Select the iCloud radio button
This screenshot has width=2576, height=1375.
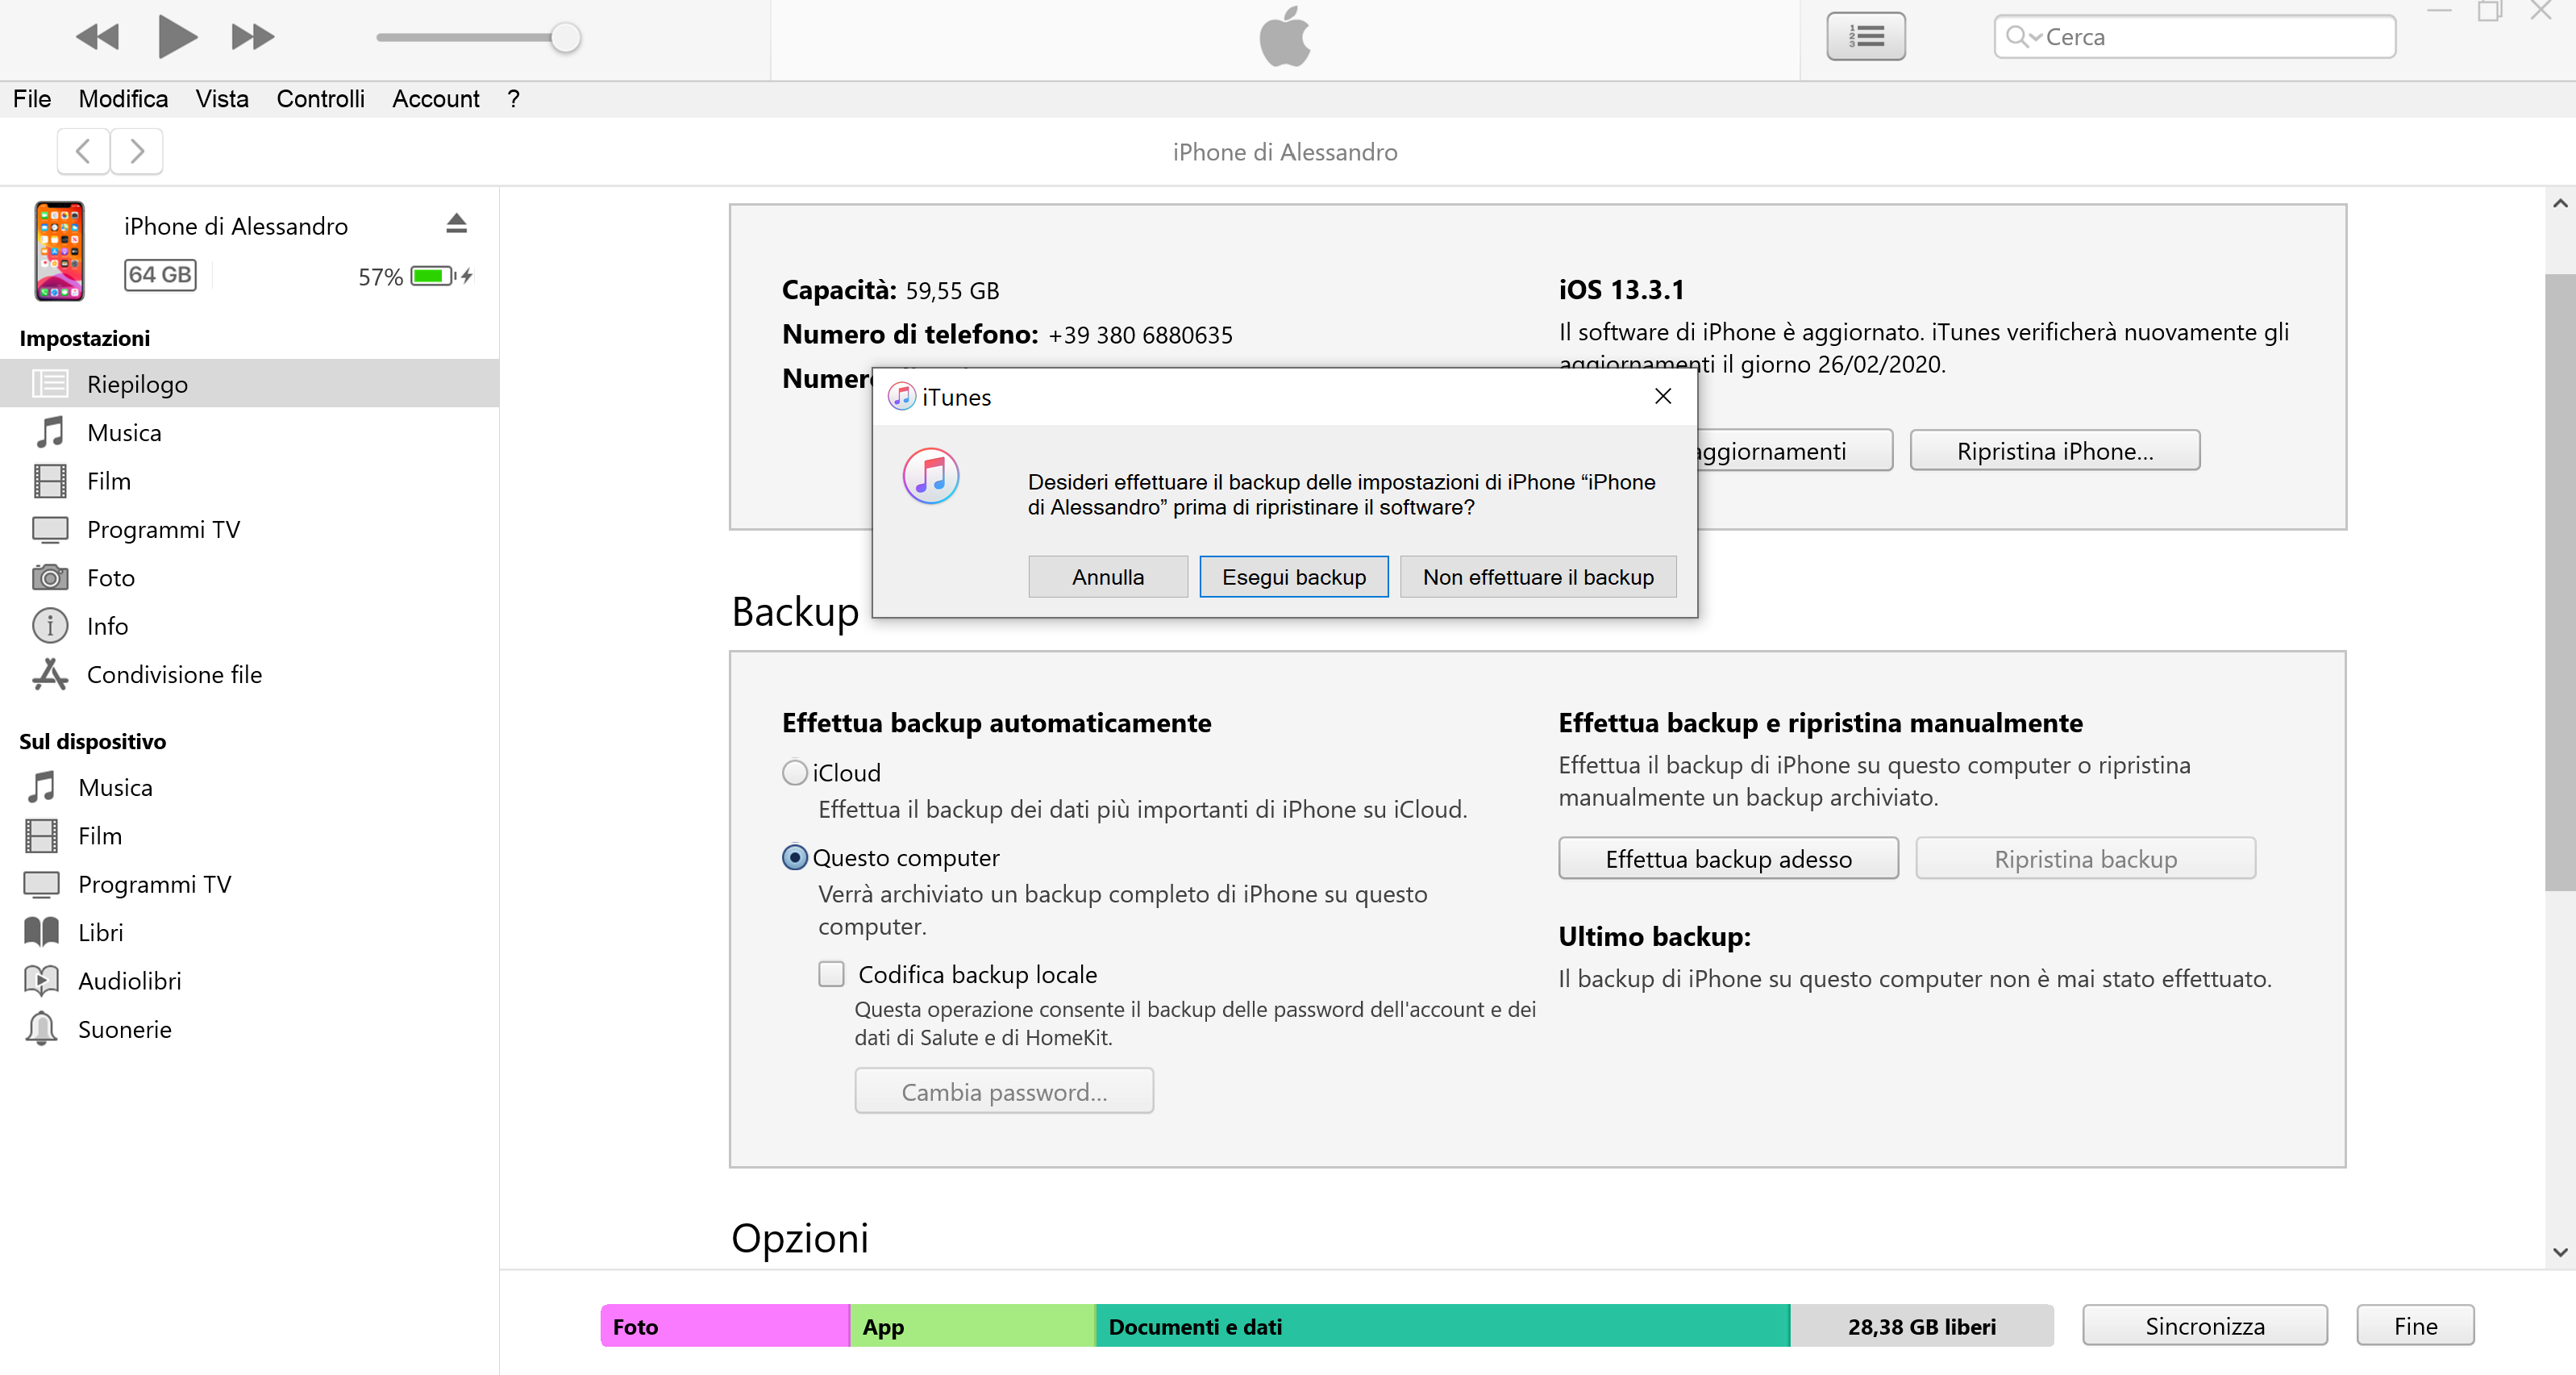(x=795, y=773)
